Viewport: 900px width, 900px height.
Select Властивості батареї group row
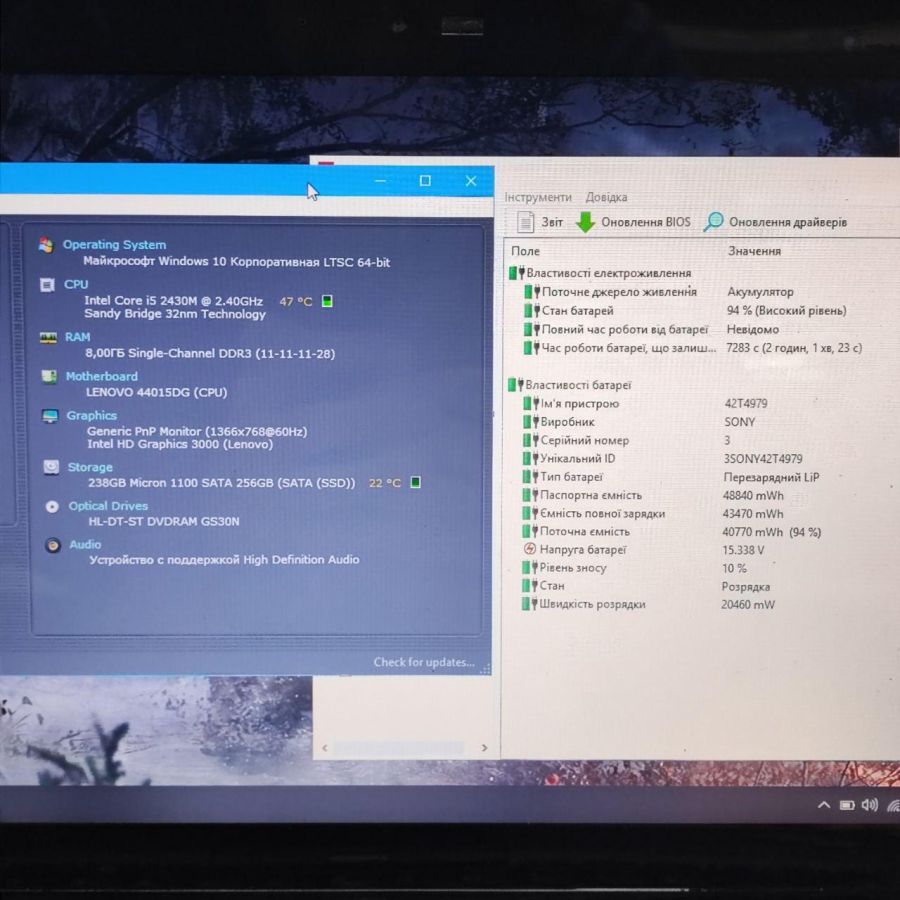(570, 385)
